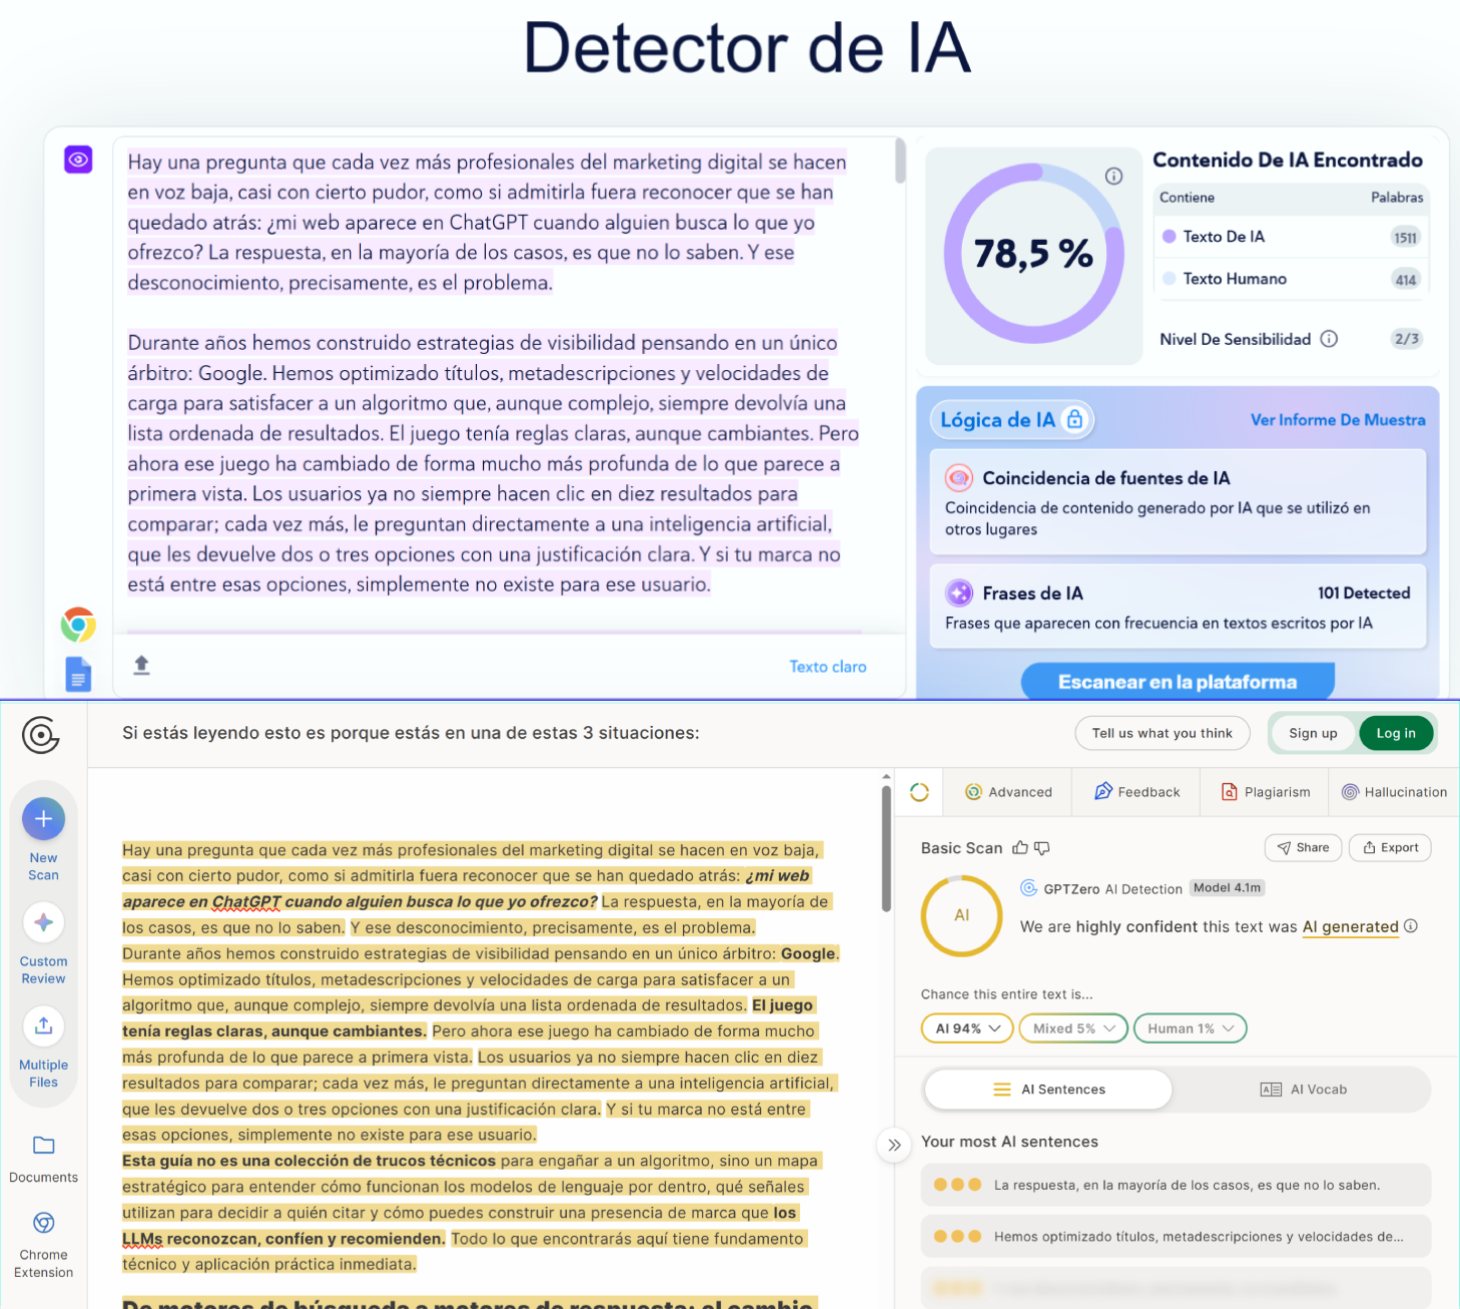Expand the AI 94% dropdown
The height and width of the screenshot is (1309, 1460).
pos(967,1028)
